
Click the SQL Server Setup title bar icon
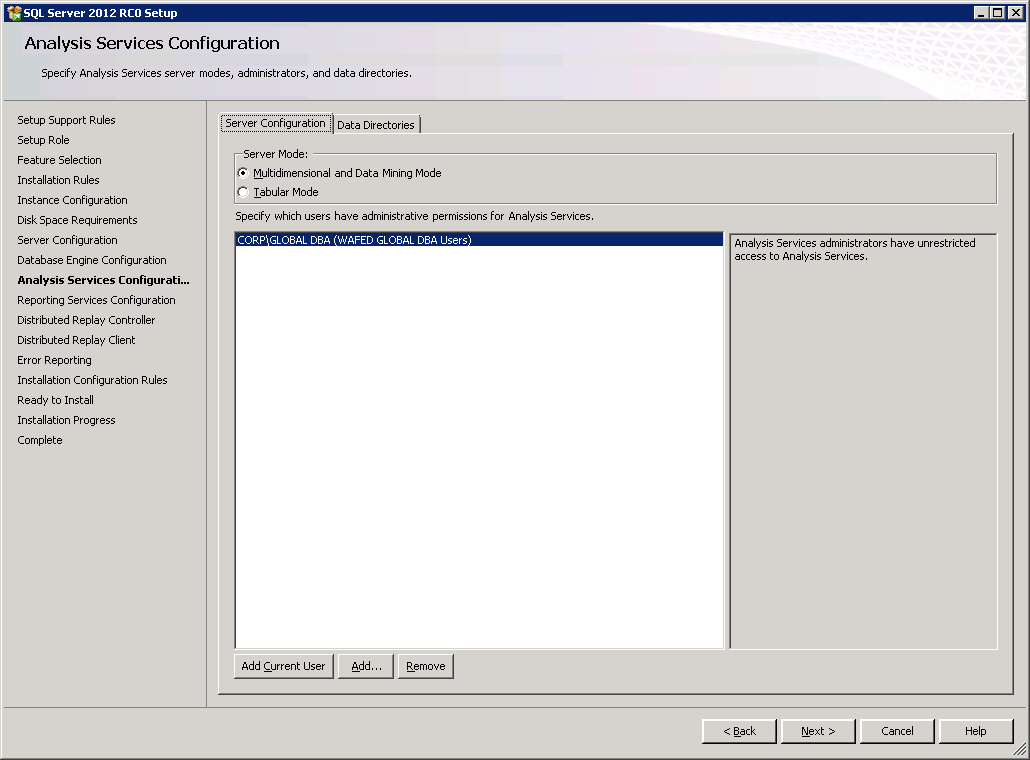(x=14, y=13)
